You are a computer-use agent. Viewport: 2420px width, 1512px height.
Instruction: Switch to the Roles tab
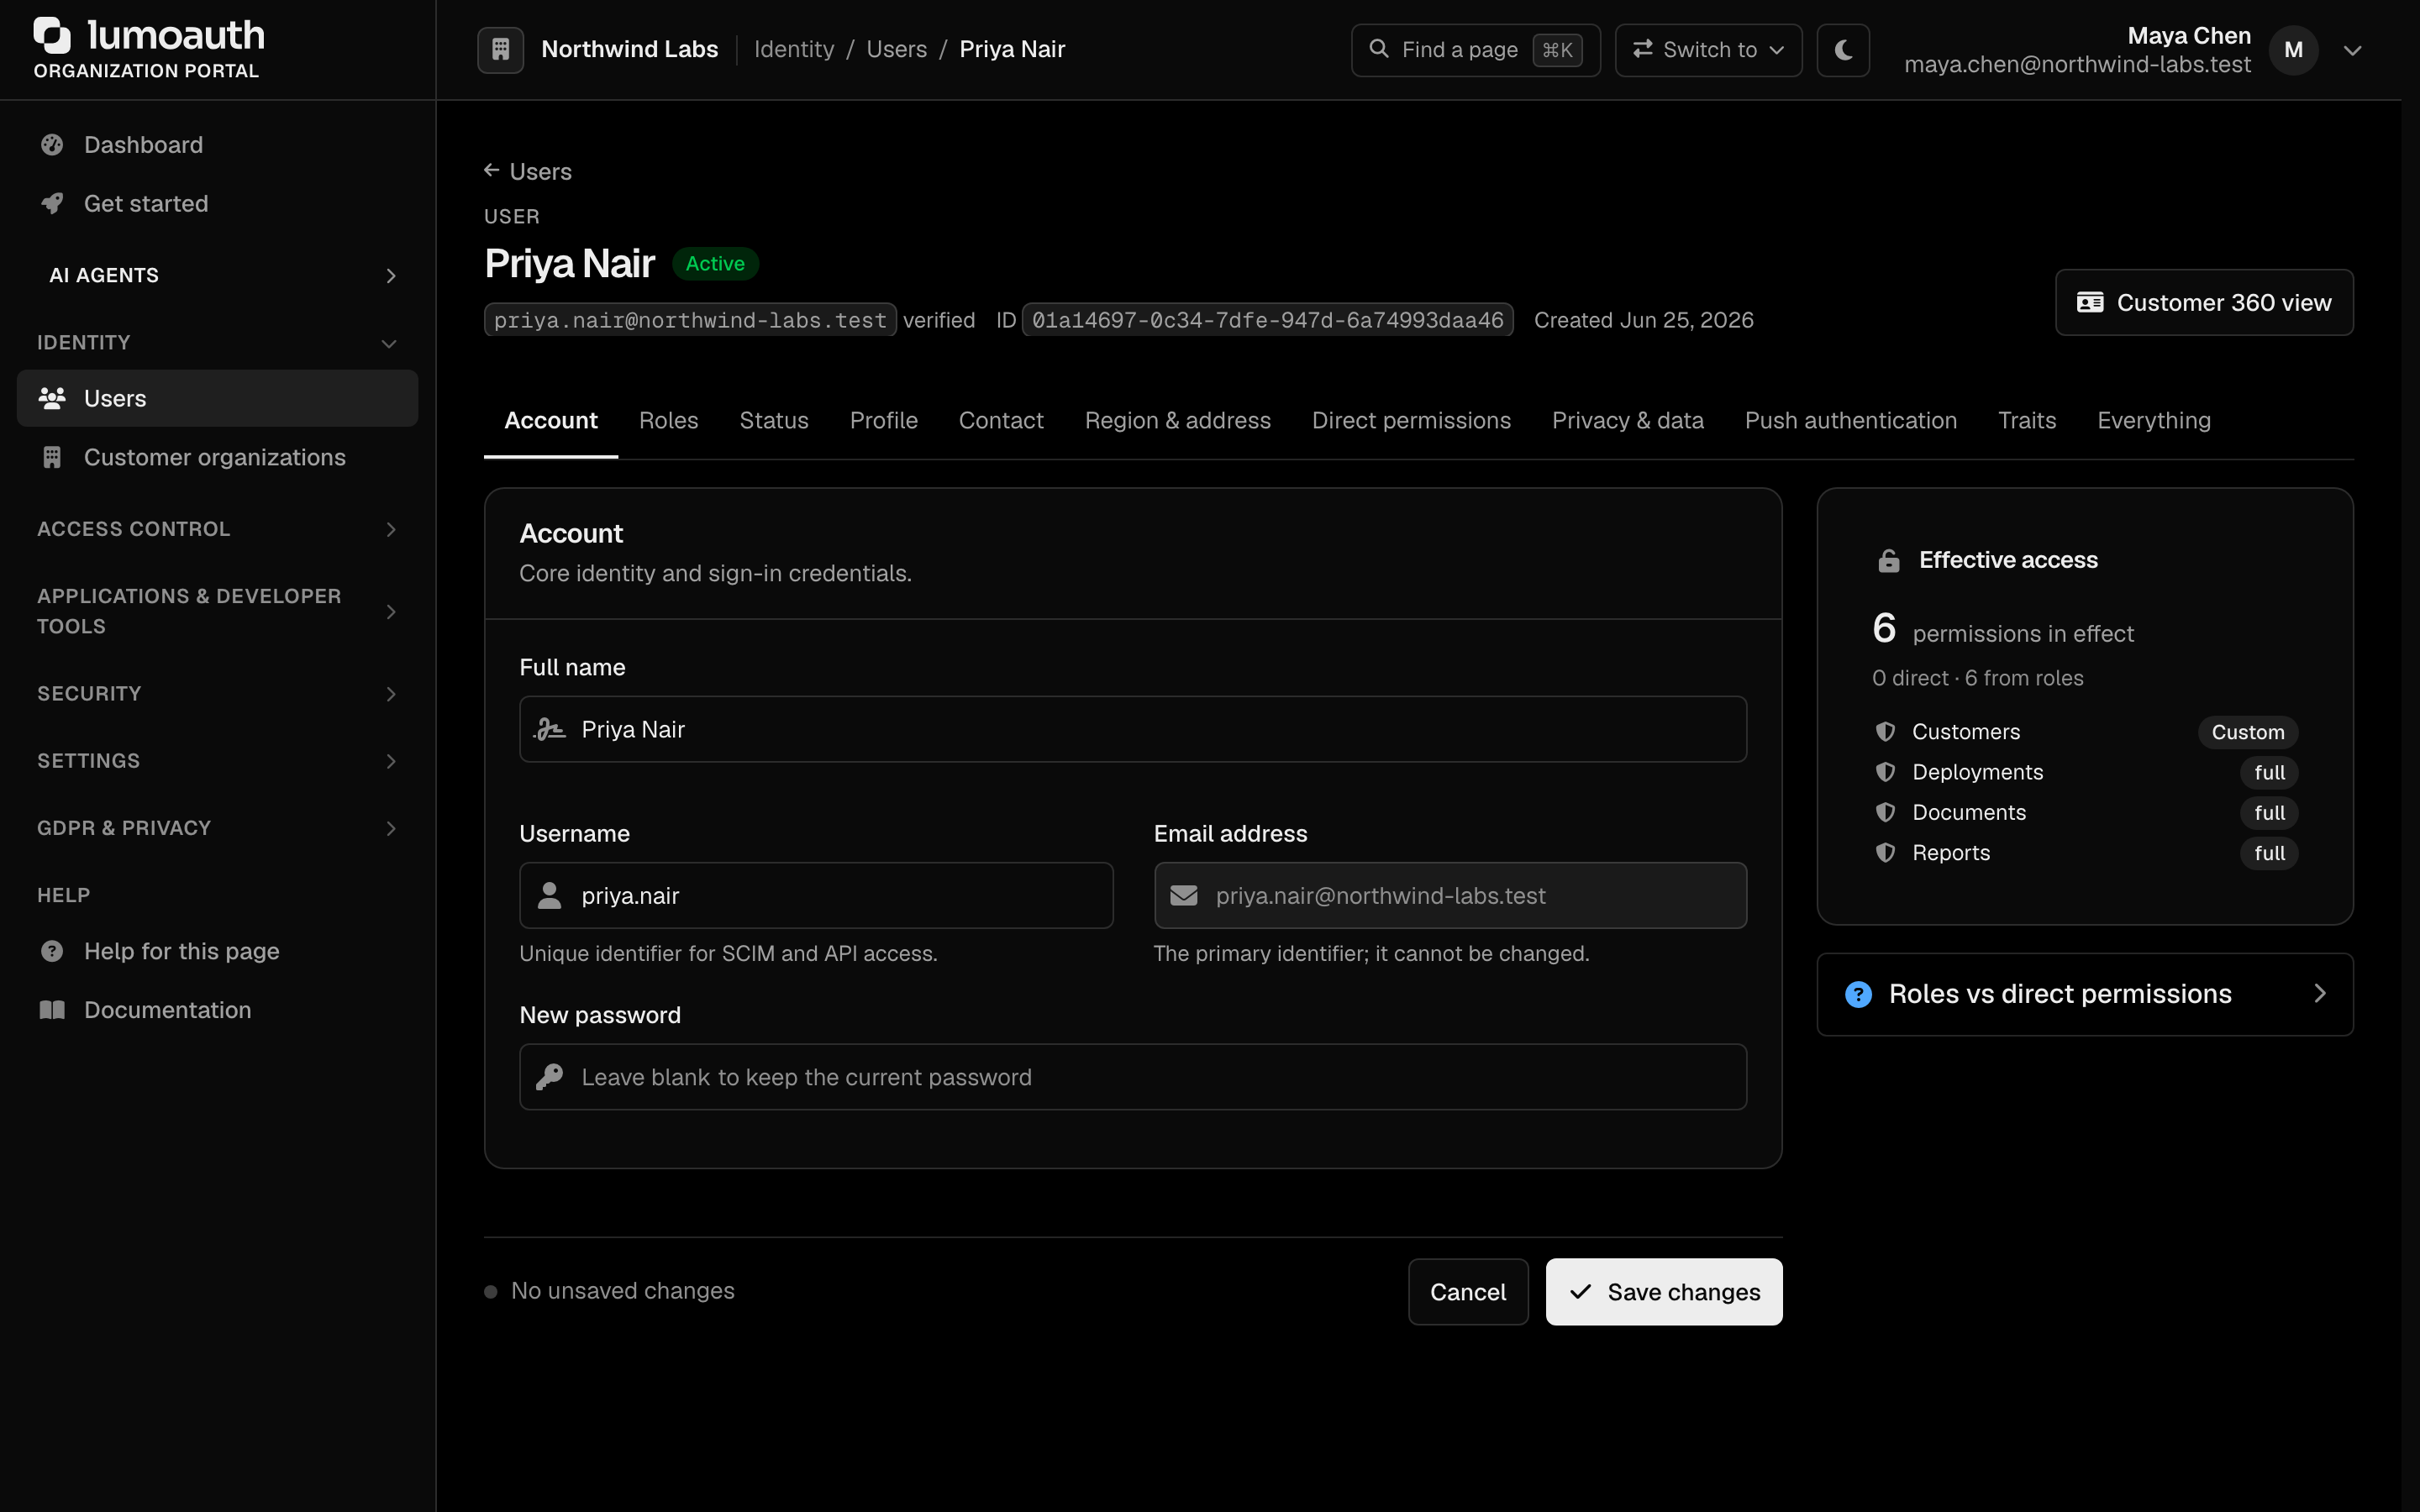click(668, 421)
